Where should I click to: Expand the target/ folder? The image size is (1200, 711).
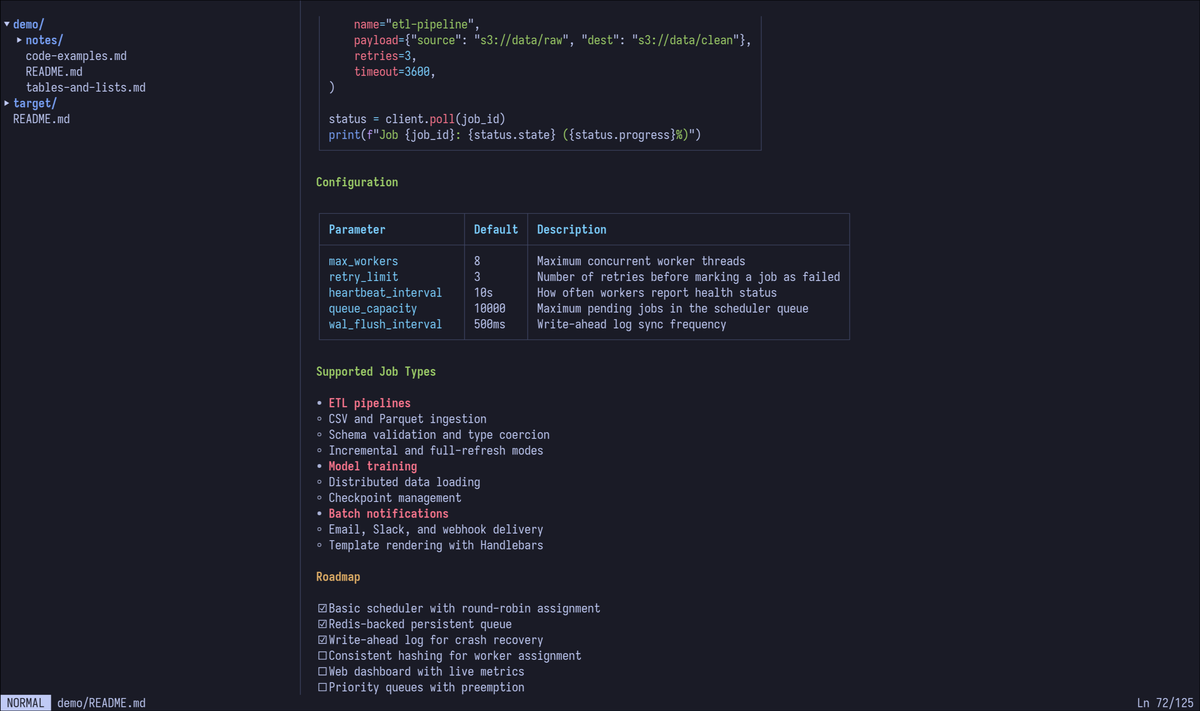pyautogui.click(x=35, y=103)
